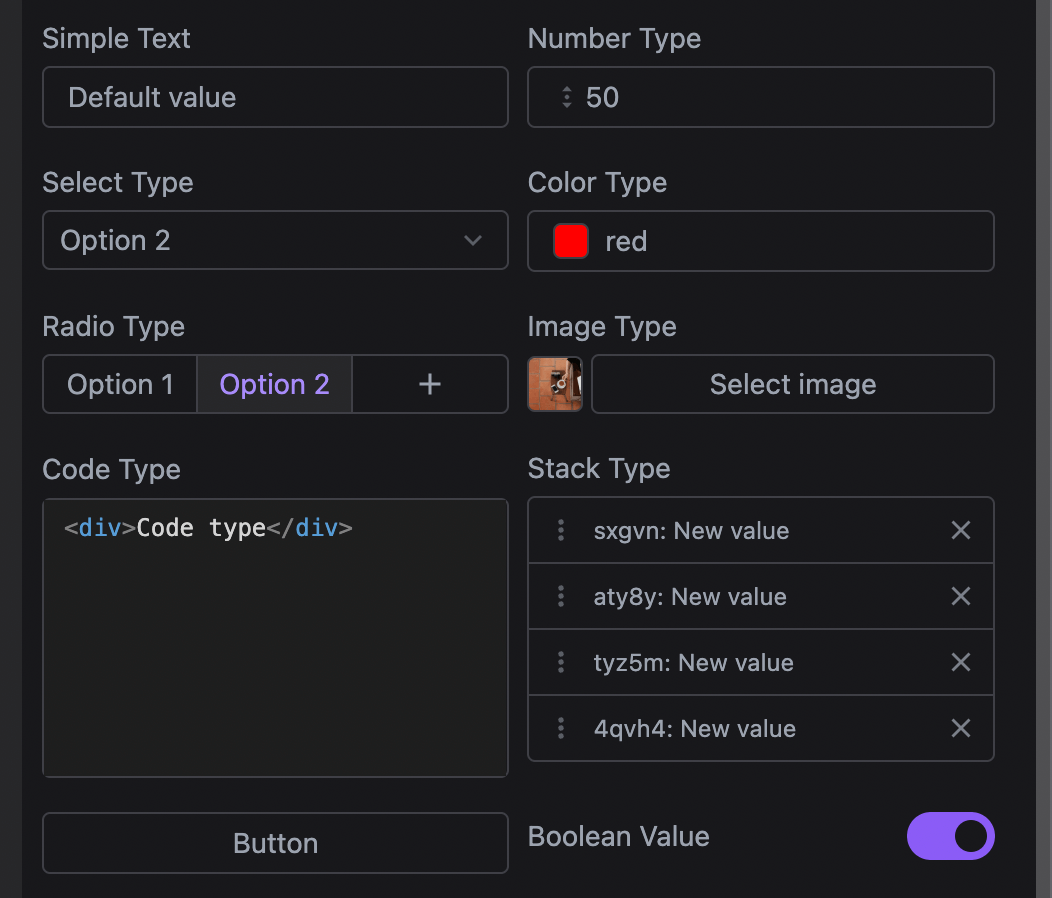Image resolution: width=1052 pixels, height=898 pixels.
Task: Click the drag handle next to sxgvn item
Action: [560, 530]
